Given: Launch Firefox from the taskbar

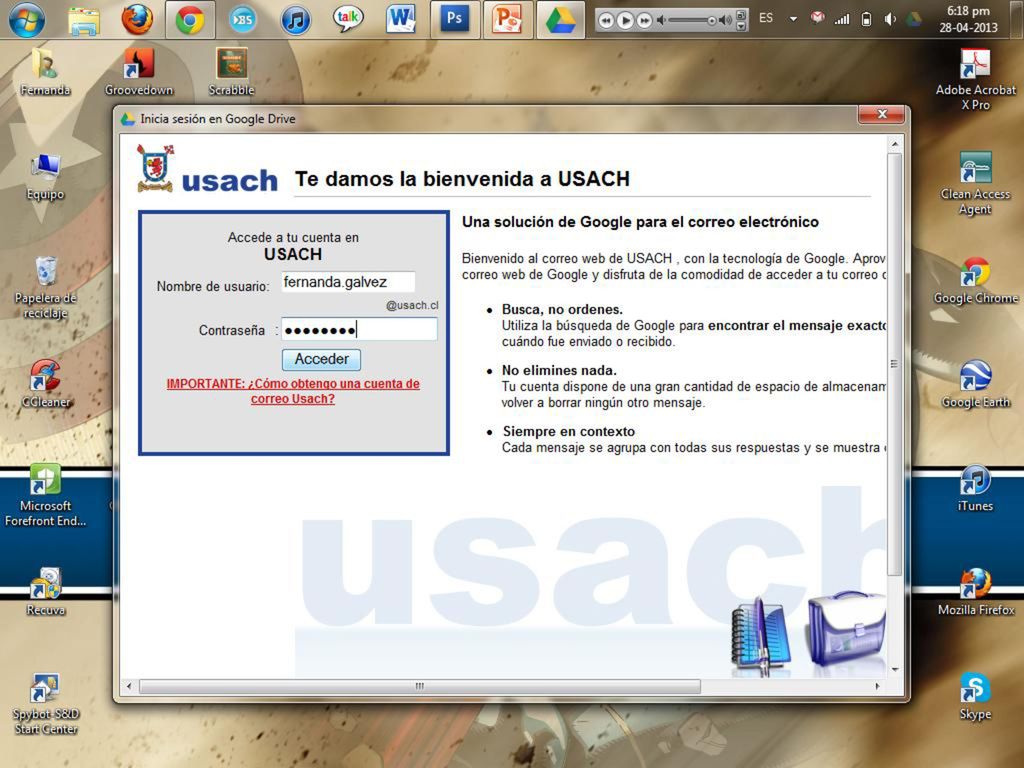Looking at the screenshot, I should tap(137, 19).
